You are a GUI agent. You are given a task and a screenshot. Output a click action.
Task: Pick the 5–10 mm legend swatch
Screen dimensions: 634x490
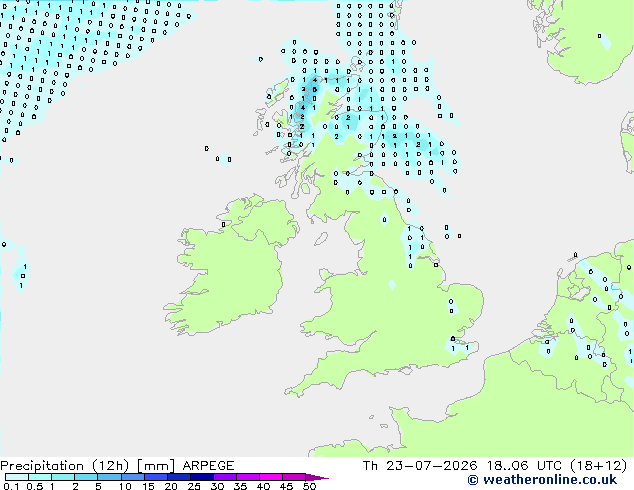coord(109,477)
